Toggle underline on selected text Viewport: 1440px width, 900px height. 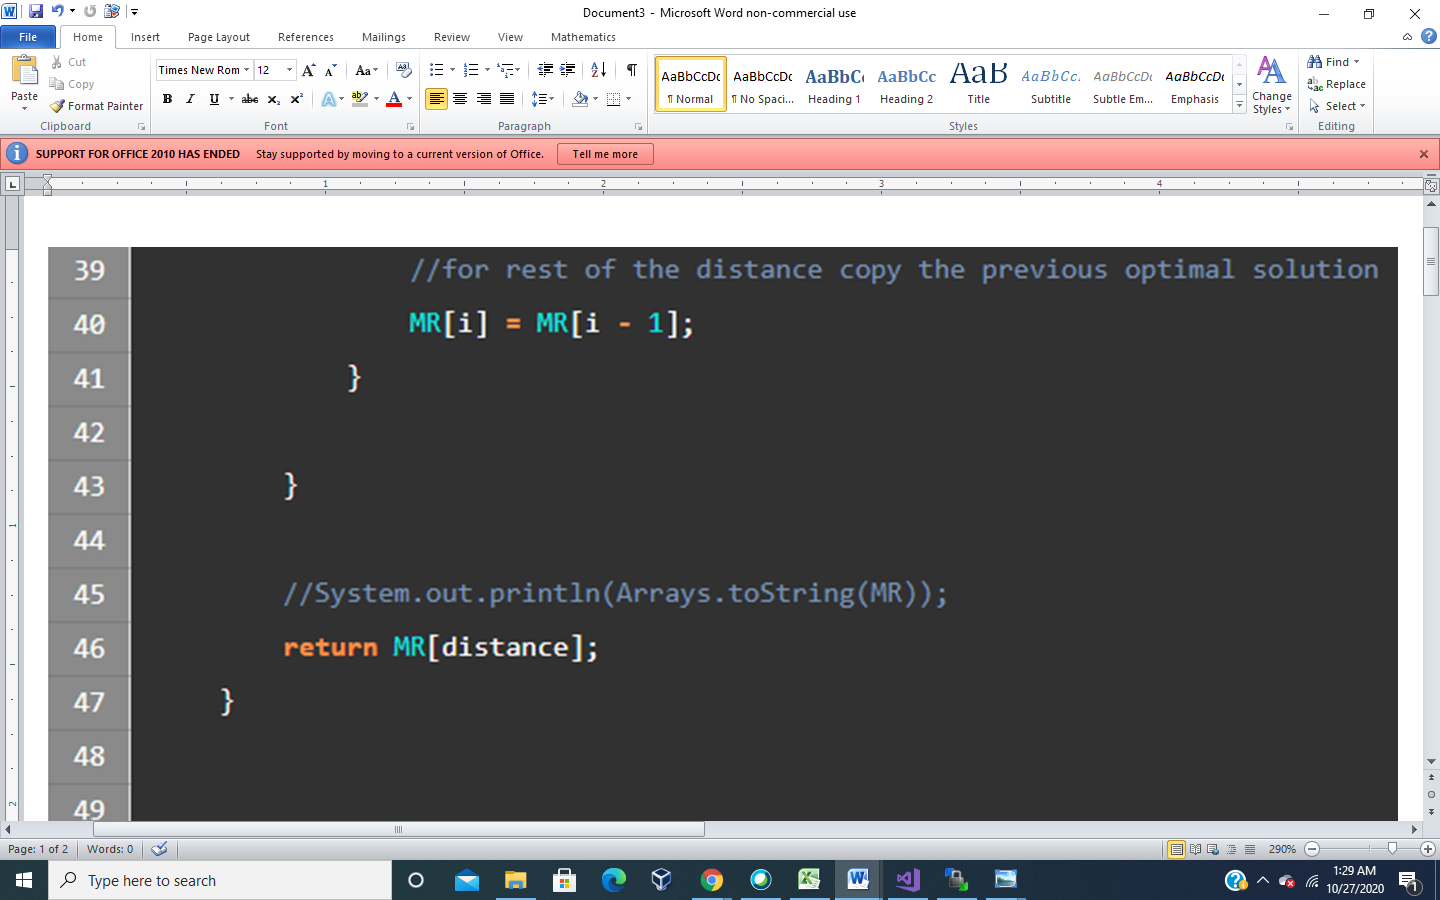coord(211,99)
